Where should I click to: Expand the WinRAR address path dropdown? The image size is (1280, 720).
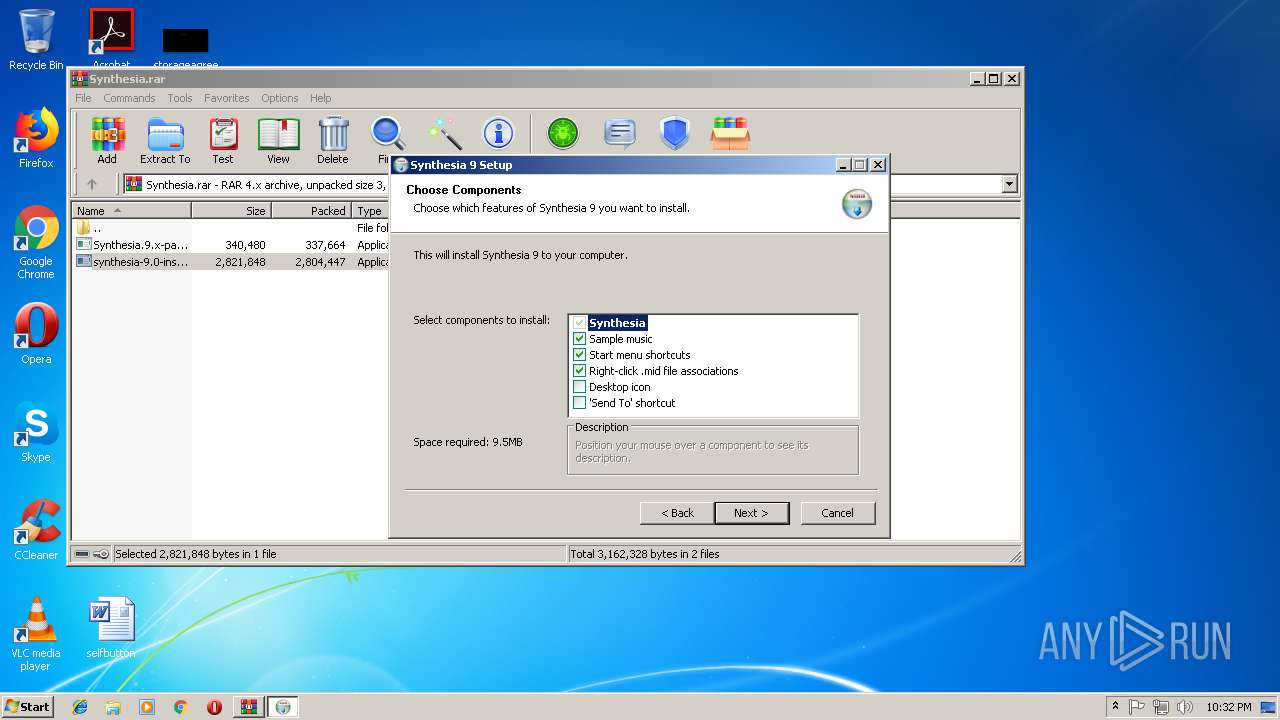(x=1009, y=184)
